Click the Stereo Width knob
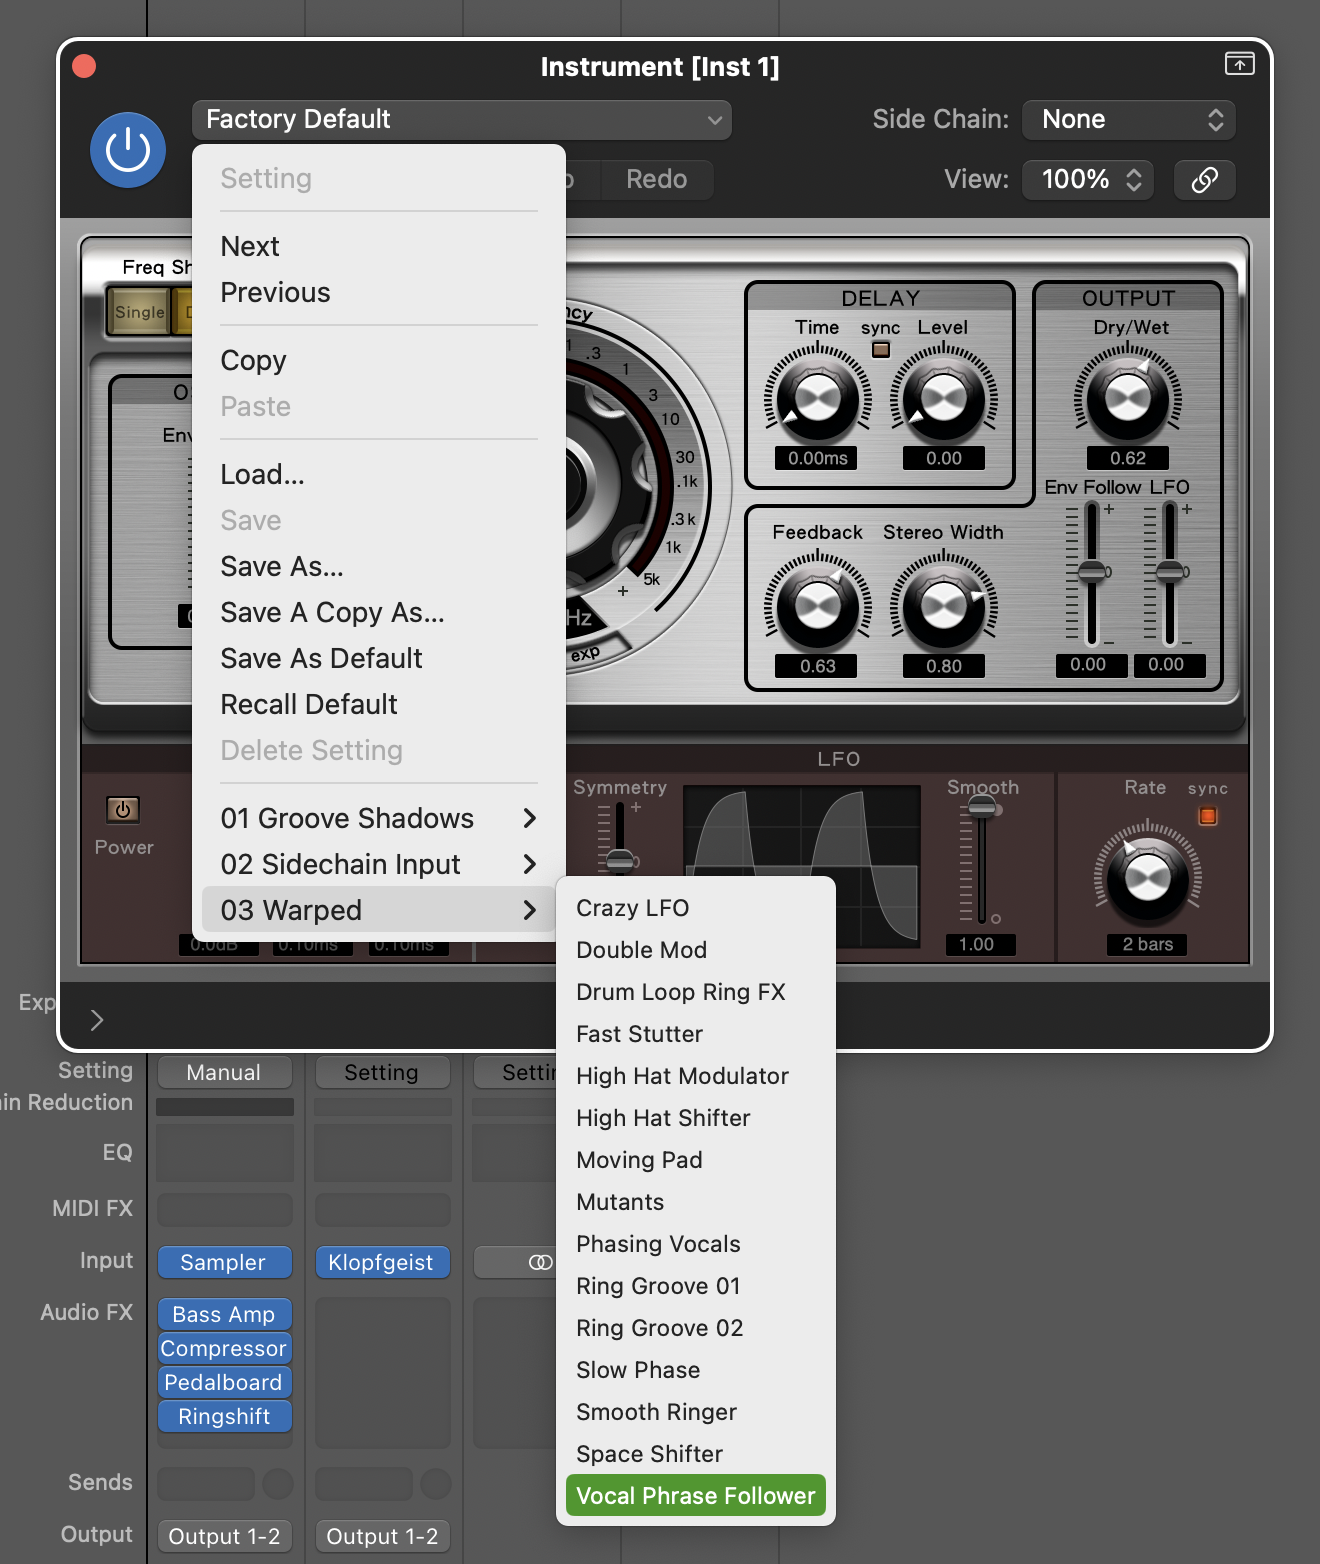The height and width of the screenshot is (1564, 1320). point(943,605)
